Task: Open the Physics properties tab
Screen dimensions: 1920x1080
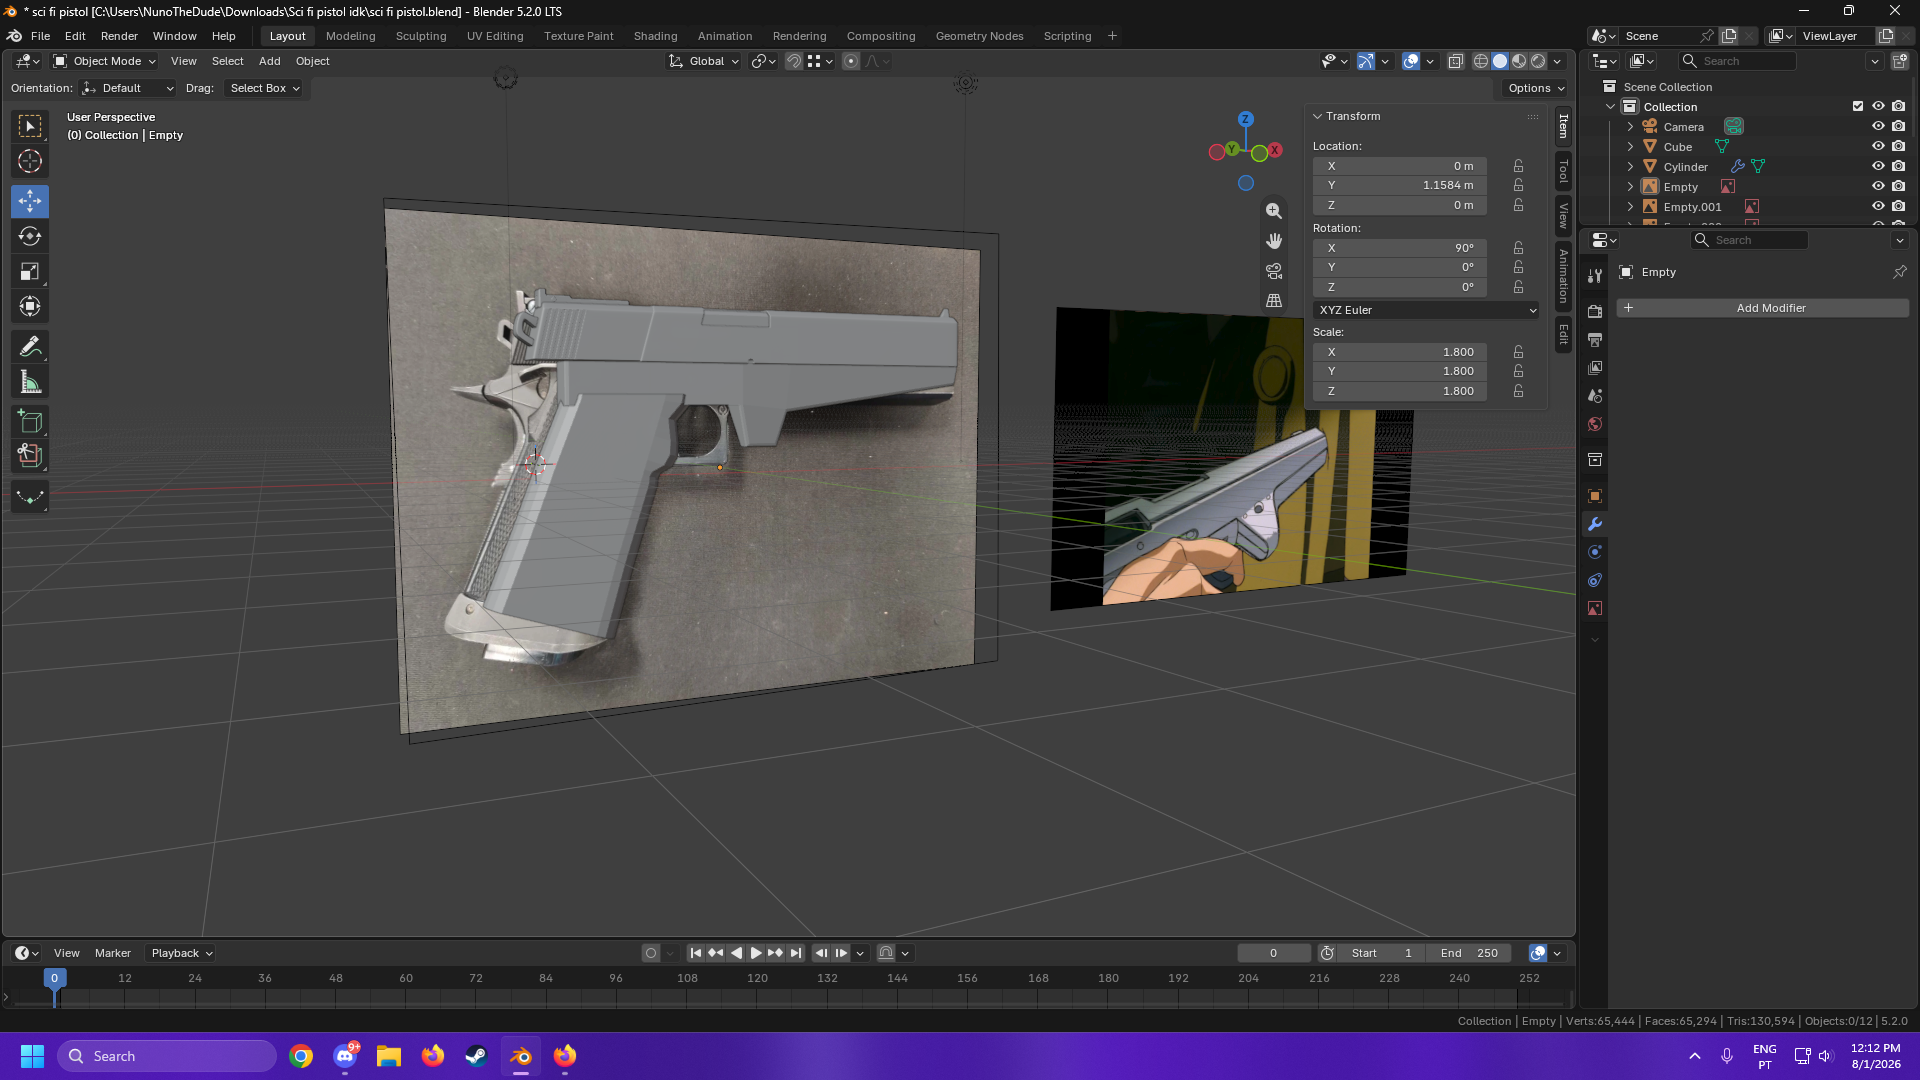Action: click(x=1595, y=552)
